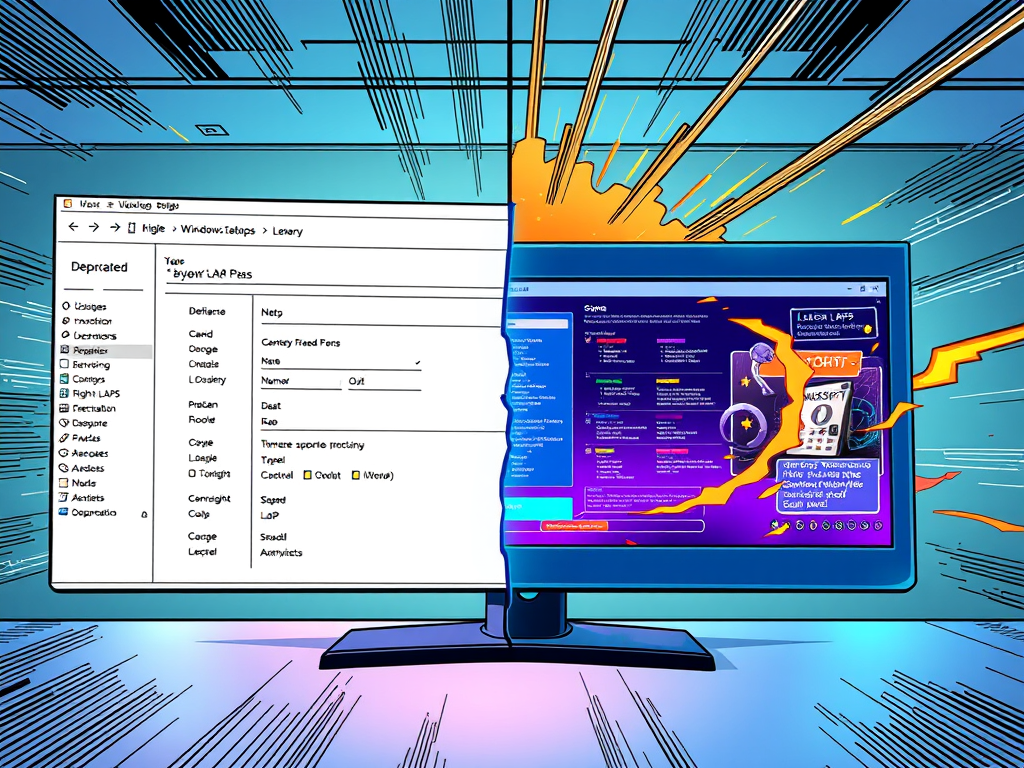Expand the Windows.tateps breadcrumb segment
Image resolution: width=1024 pixels, height=768 pixels.
(x=218, y=230)
